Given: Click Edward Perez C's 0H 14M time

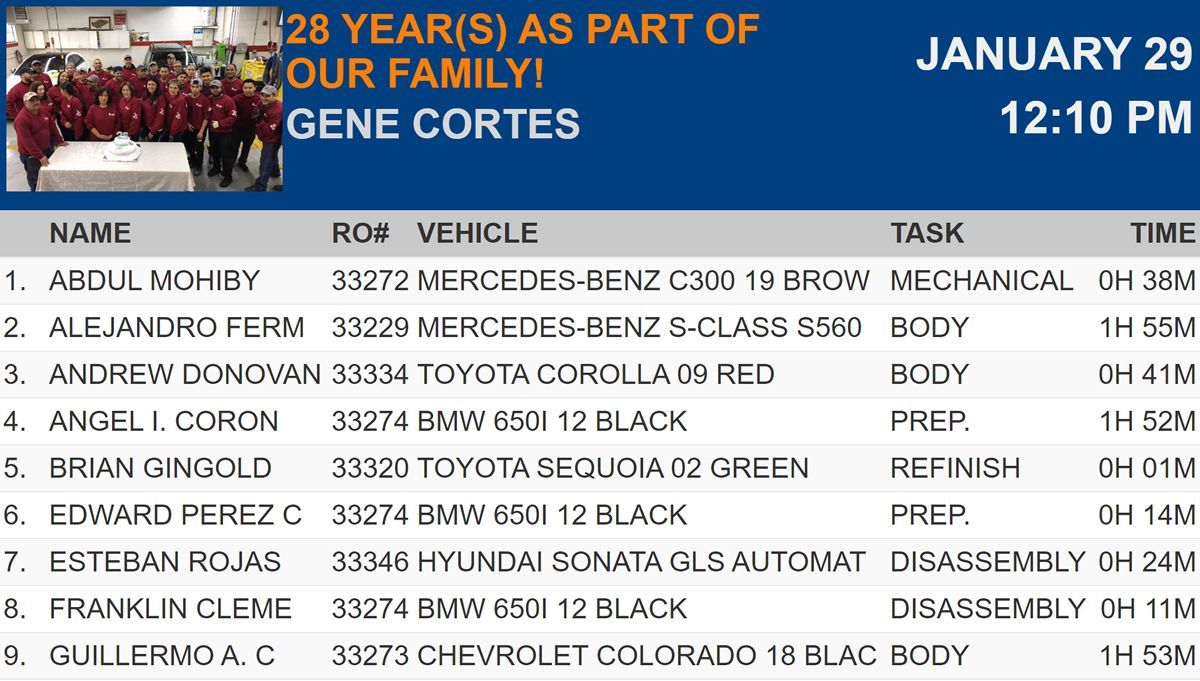Looking at the screenshot, I should tap(1147, 516).
